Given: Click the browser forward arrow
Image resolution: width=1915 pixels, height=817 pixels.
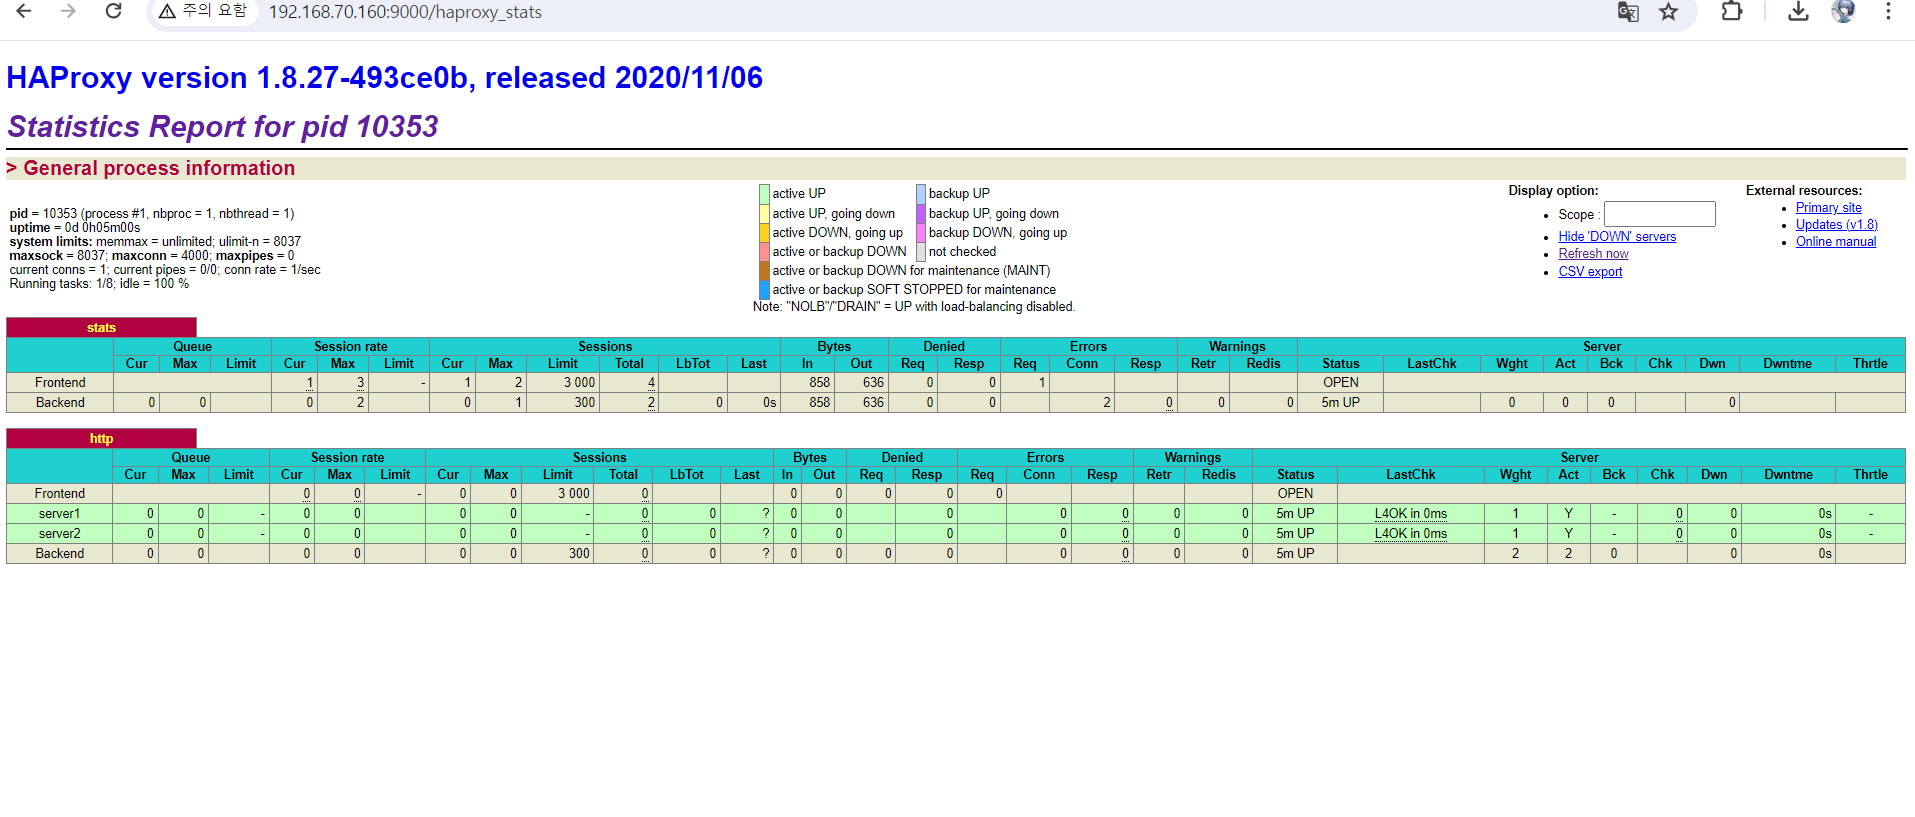Looking at the screenshot, I should point(68,11).
